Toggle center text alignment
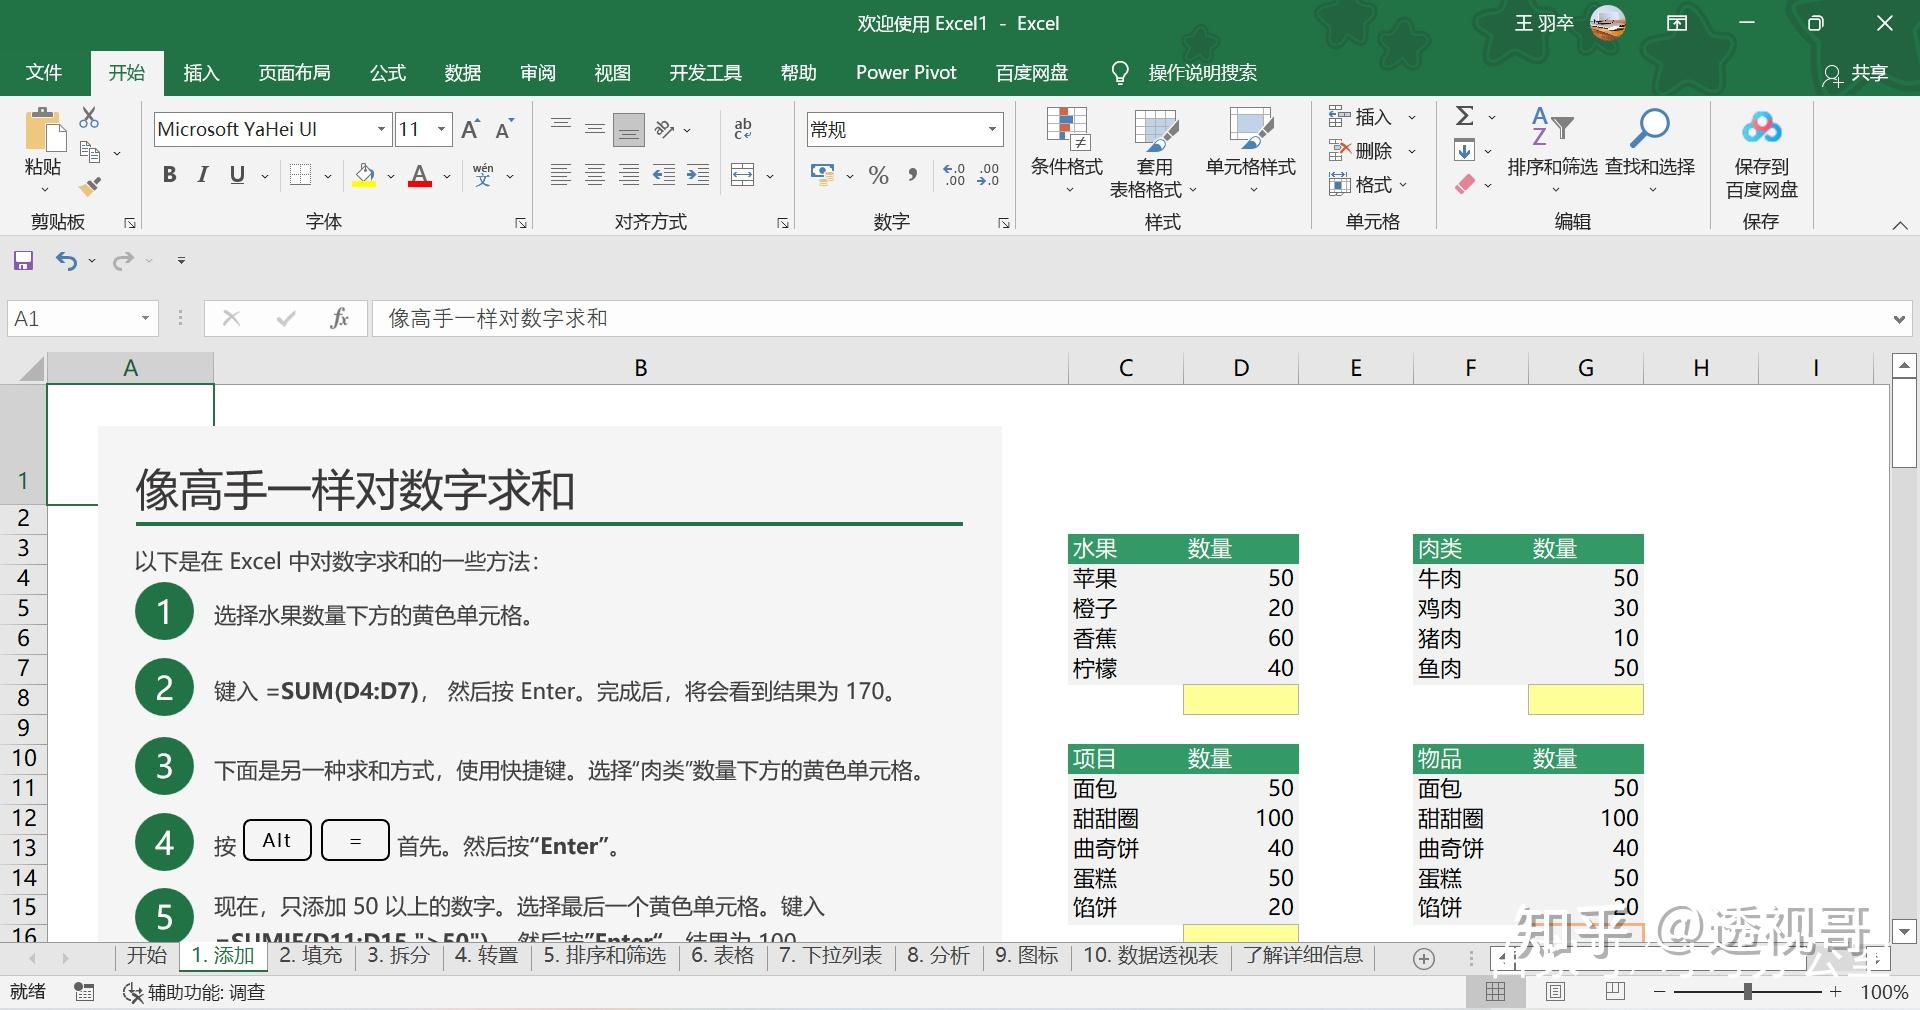This screenshot has height=1010, width=1920. [595, 175]
